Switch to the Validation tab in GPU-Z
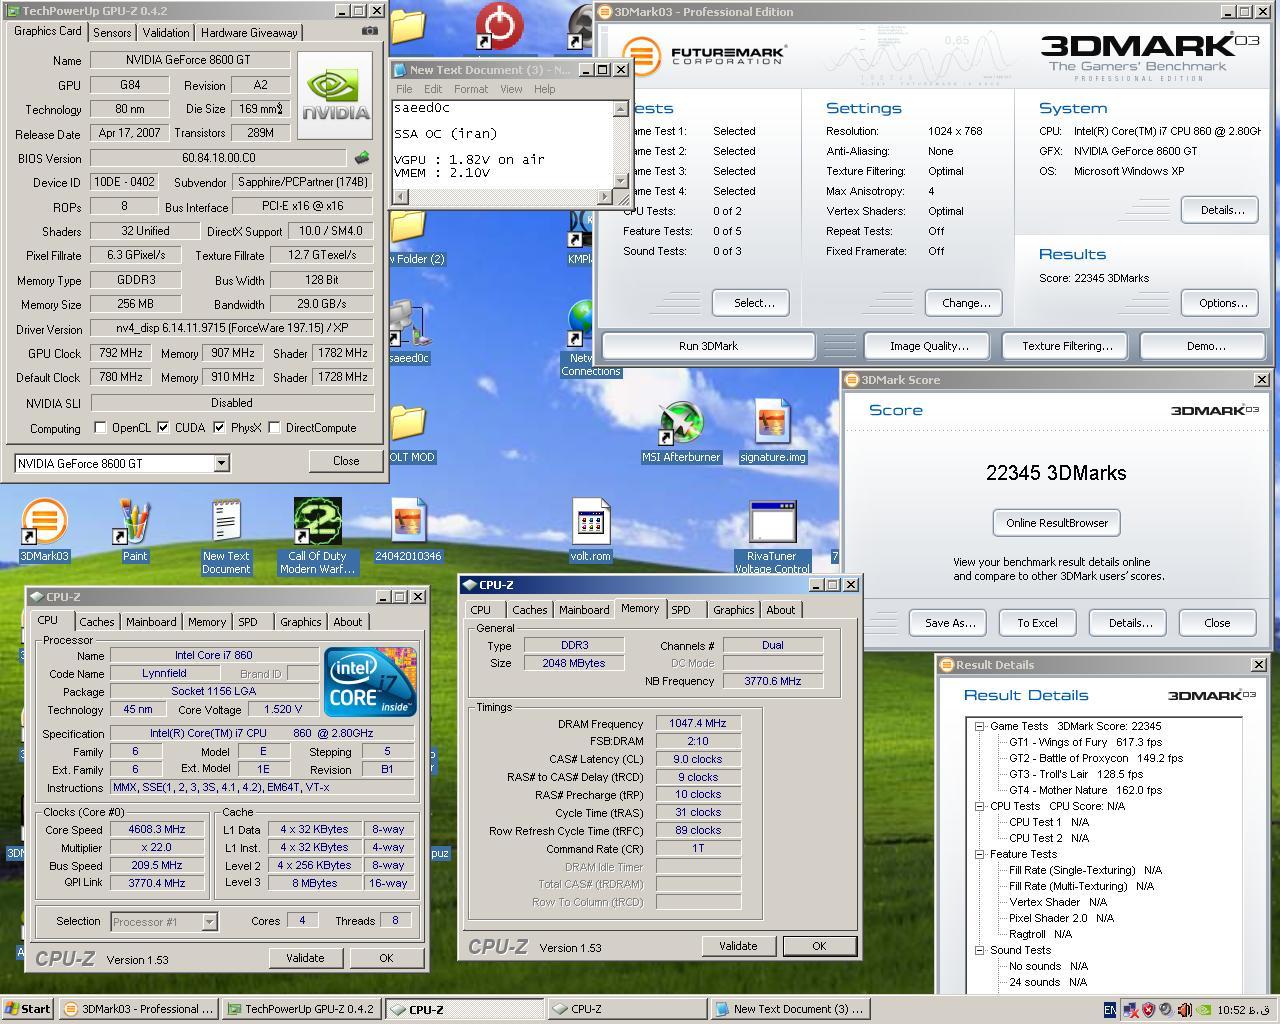The image size is (1280, 1024). click(x=166, y=33)
